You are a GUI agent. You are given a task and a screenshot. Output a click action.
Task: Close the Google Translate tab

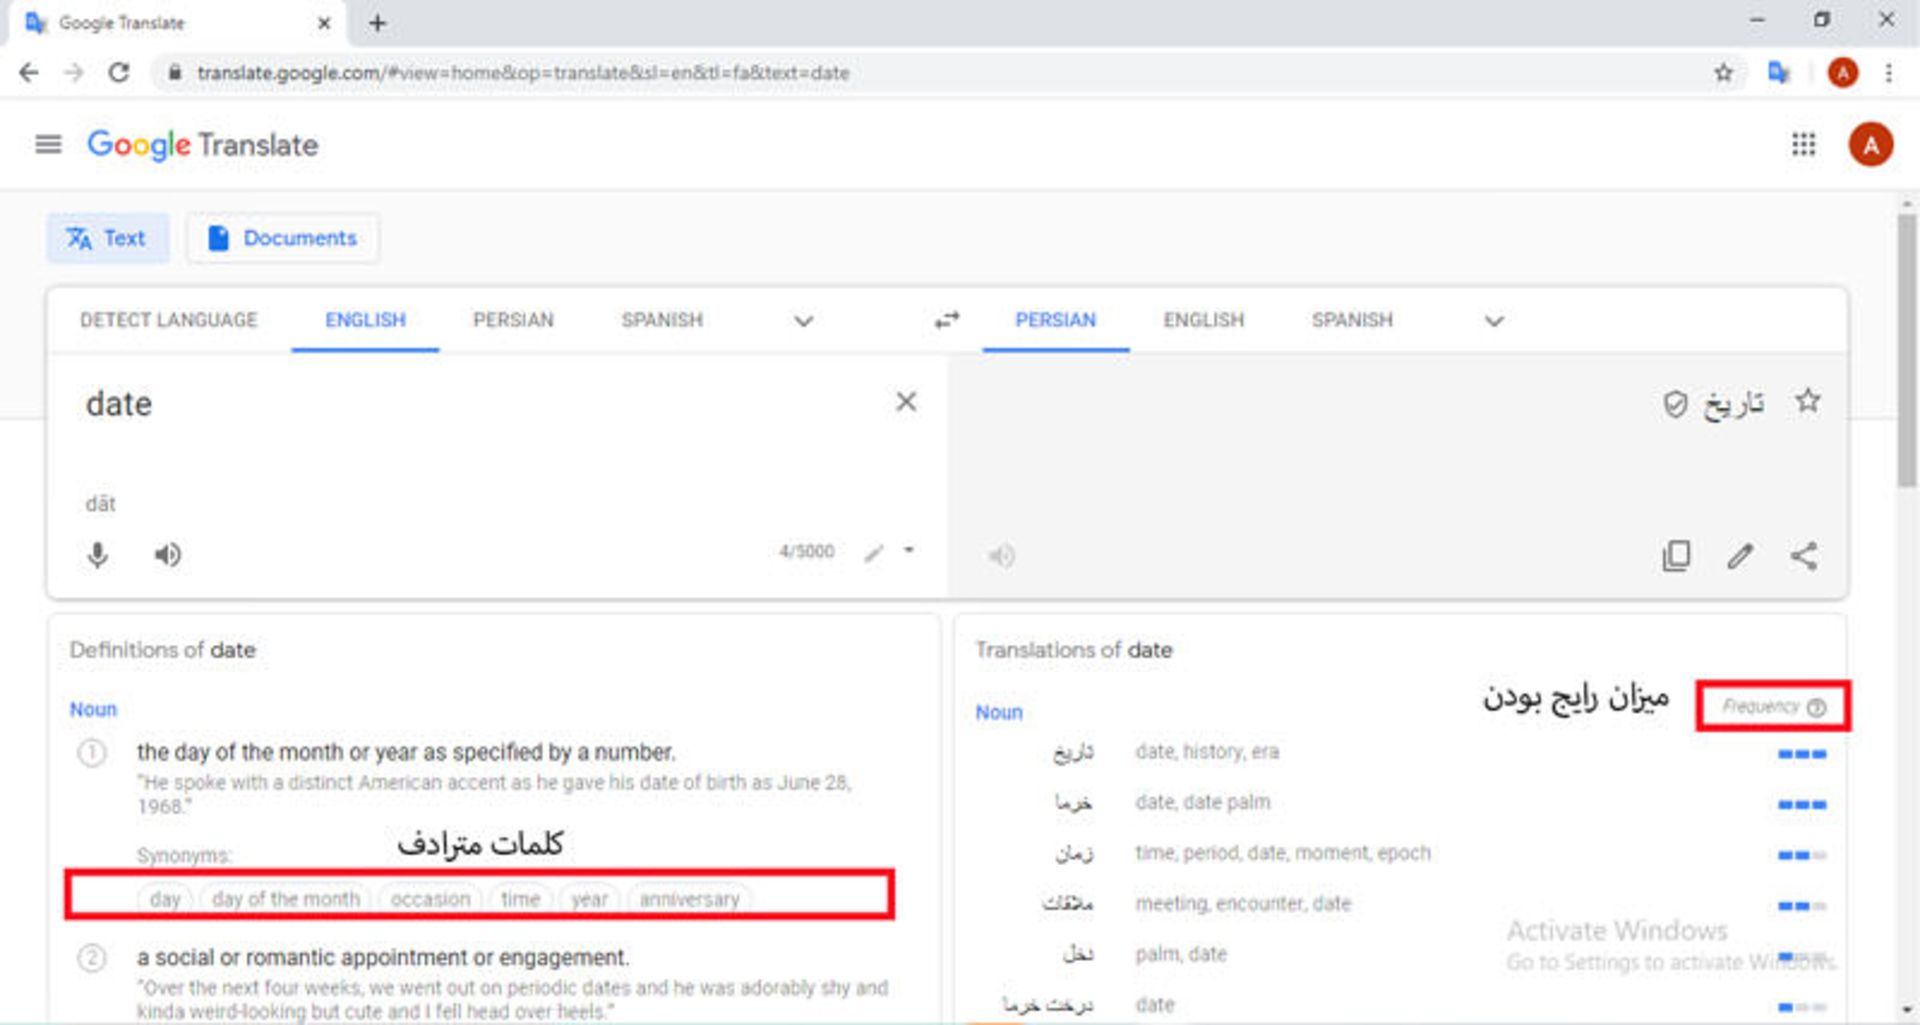(323, 23)
